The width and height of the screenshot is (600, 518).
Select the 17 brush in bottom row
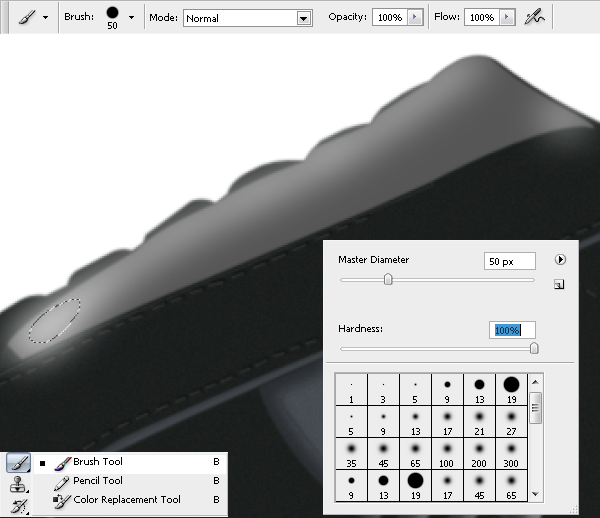(447, 486)
